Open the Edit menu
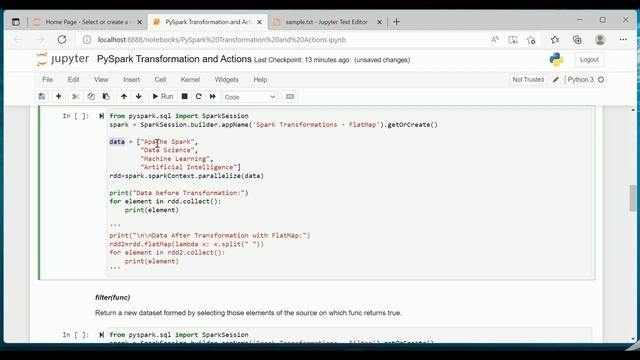This screenshot has height=360, width=640. [73, 80]
